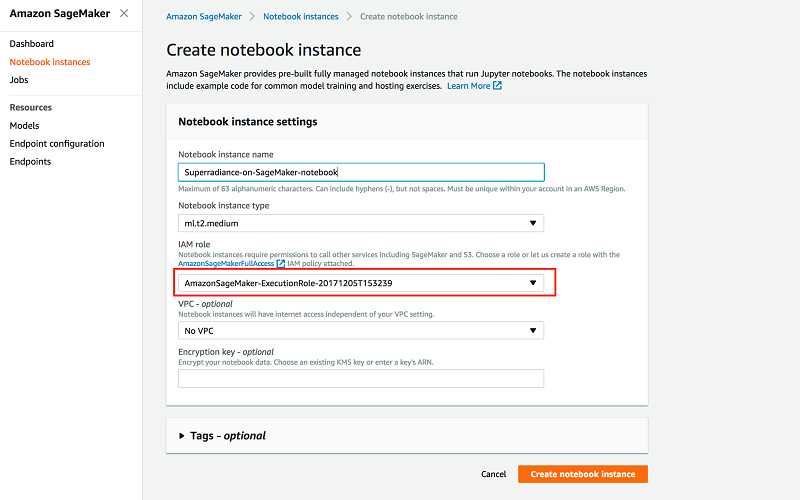800x500 pixels.
Task: Close the SageMaker sidebar with X icon
Action: pos(123,13)
